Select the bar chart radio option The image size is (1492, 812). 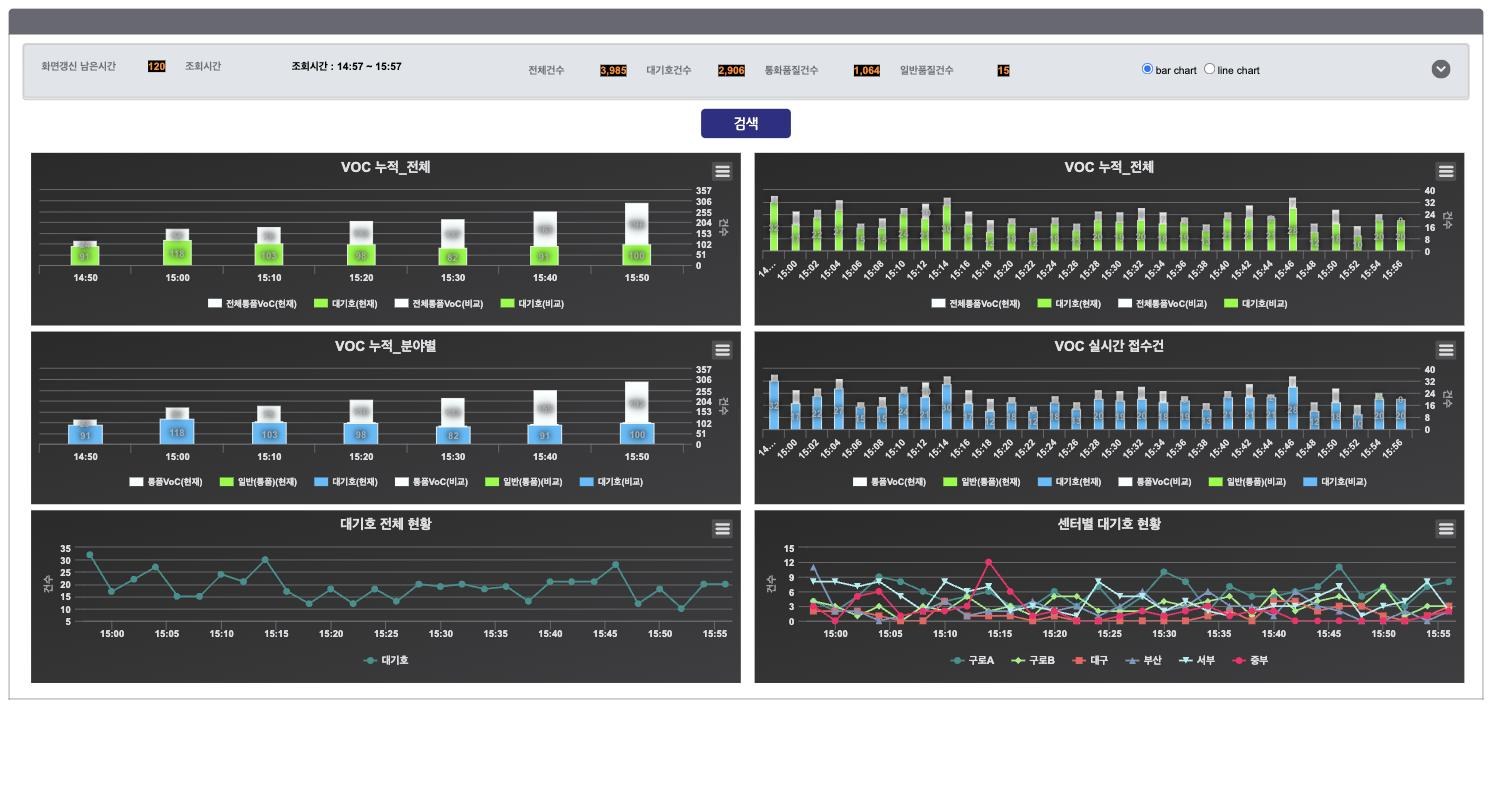[x=1147, y=69]
